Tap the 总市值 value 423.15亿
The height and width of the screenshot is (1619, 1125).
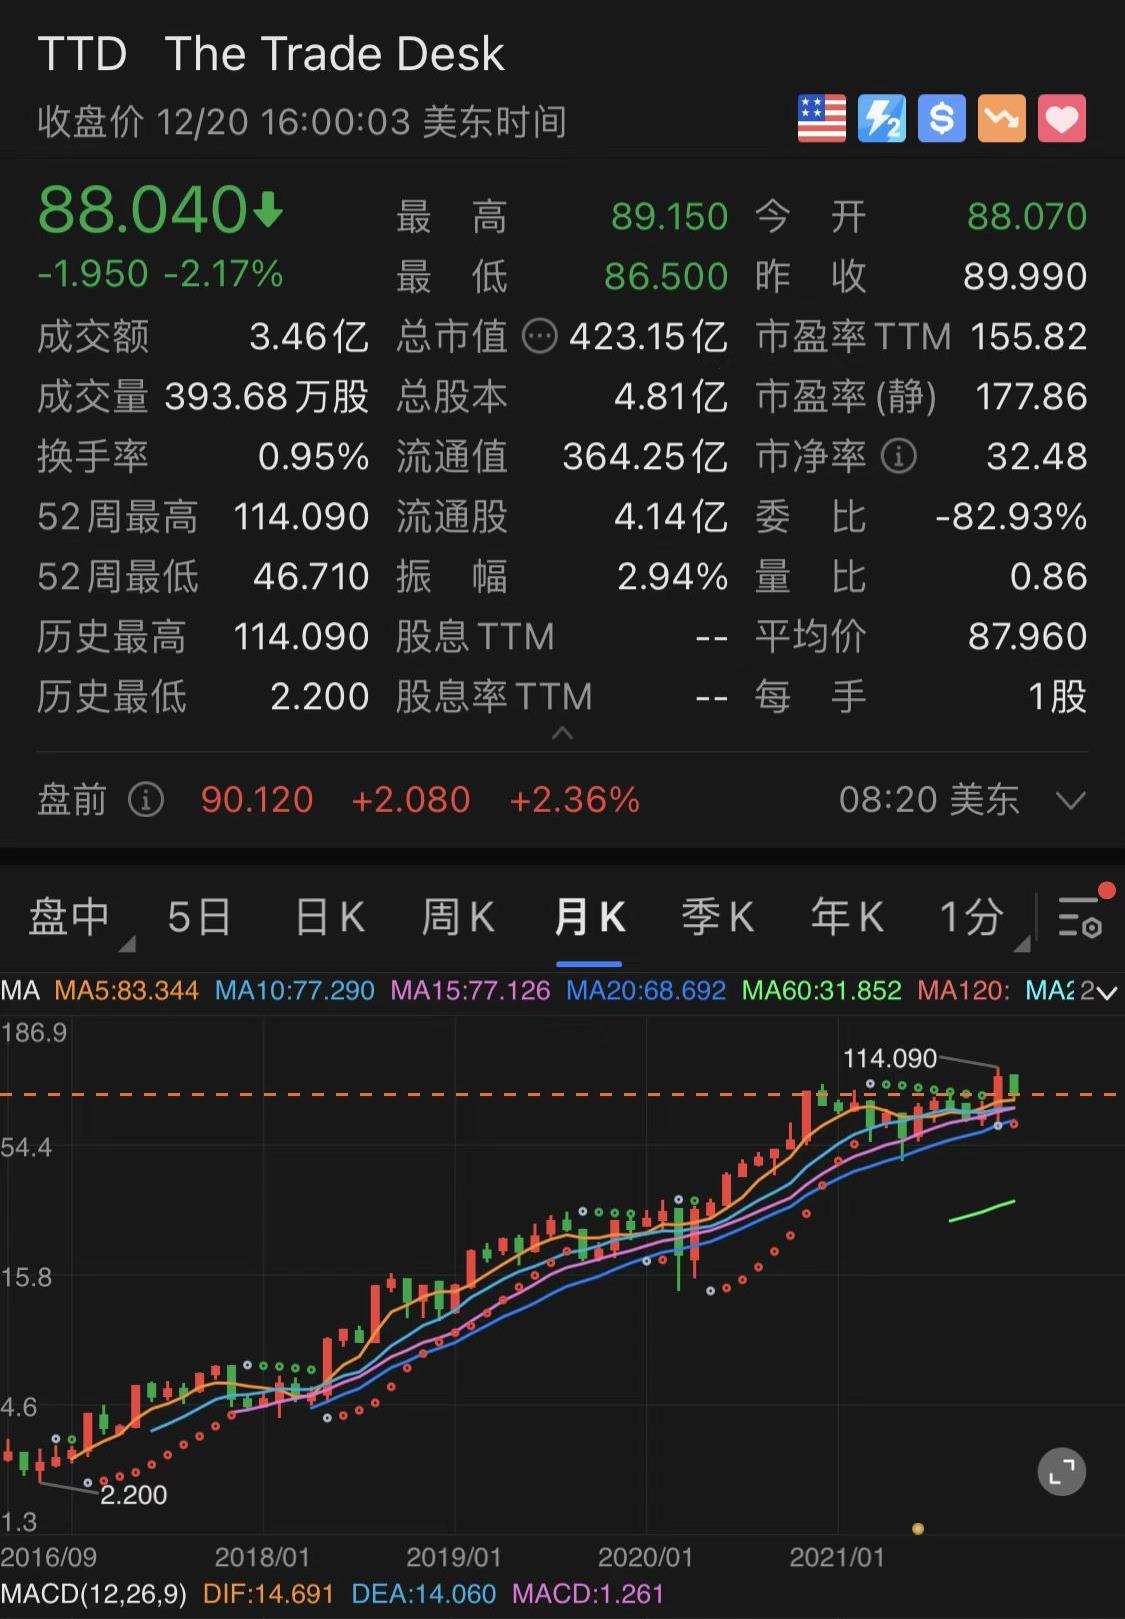tap(648, 337)
